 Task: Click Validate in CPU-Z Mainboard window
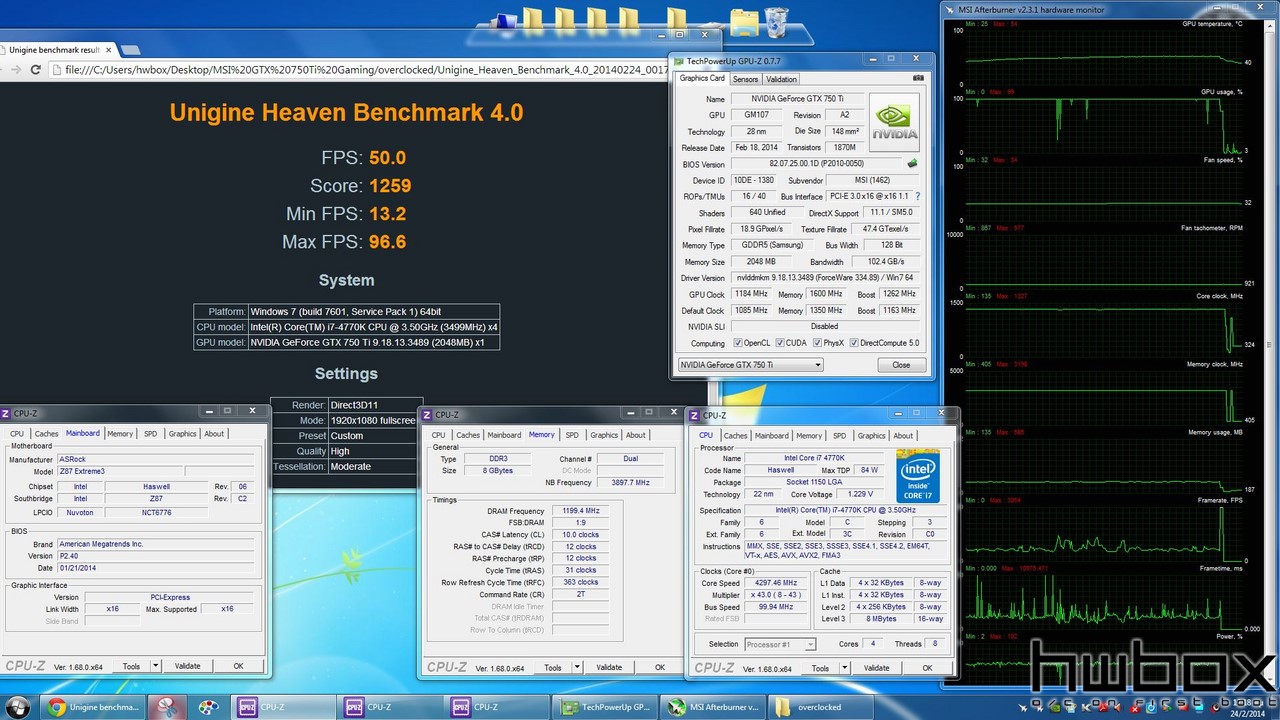(x=187, y=666)
